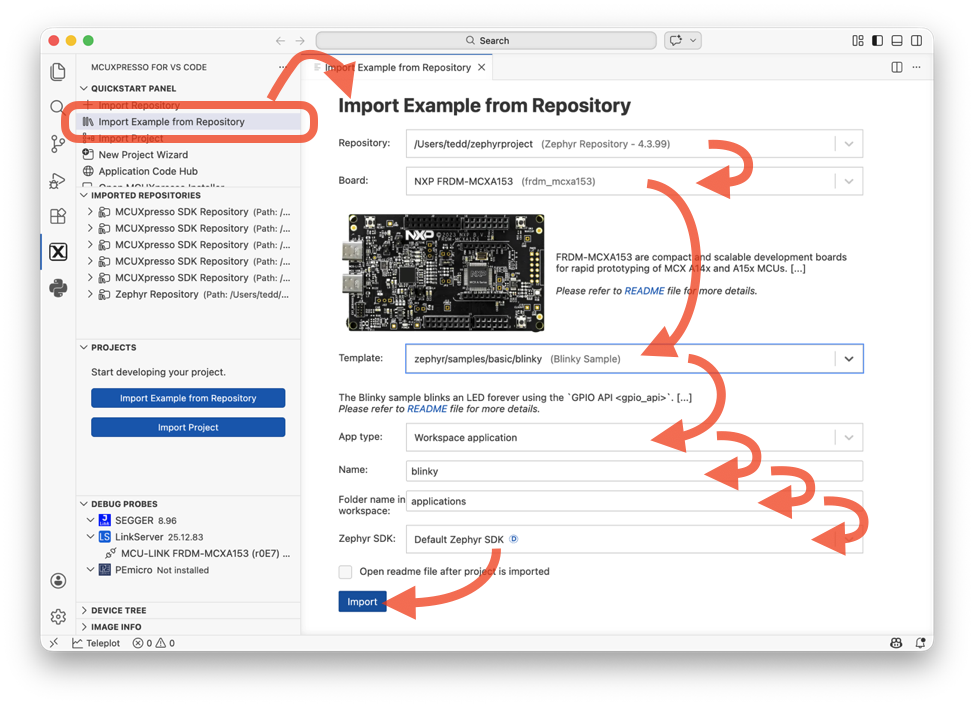The height and width of the screenshot is (706, 976).
Task: Open MCUXpresso panel ellipsis menu
Action: coord(283,67)
